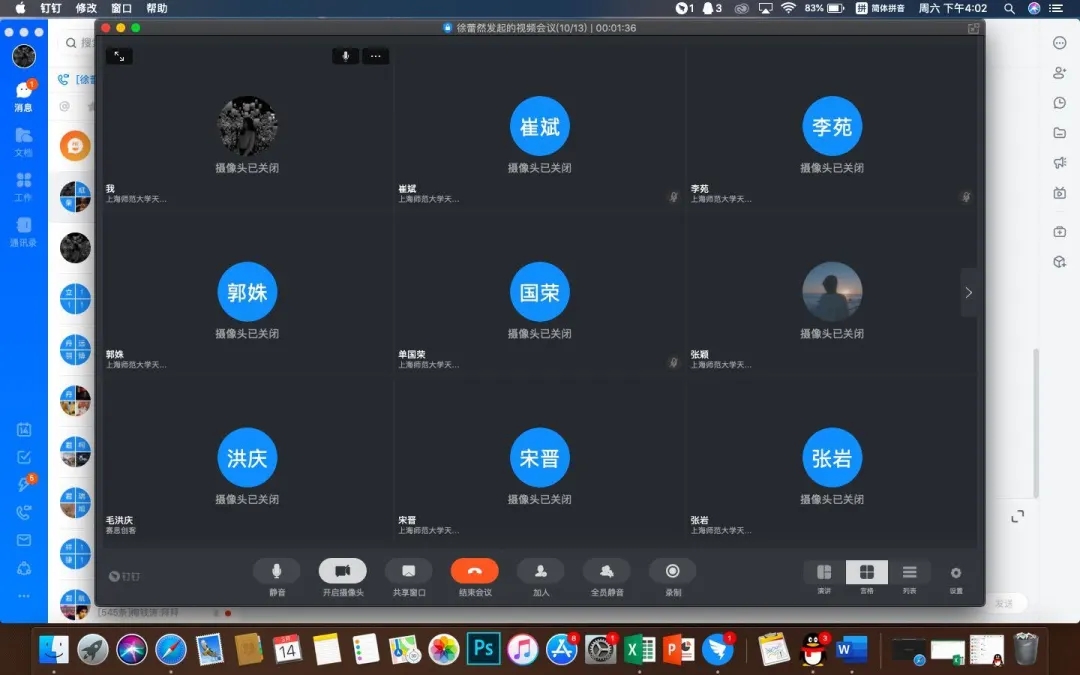
Task: Select the 宫格 grid view
Action: (866, 572)
